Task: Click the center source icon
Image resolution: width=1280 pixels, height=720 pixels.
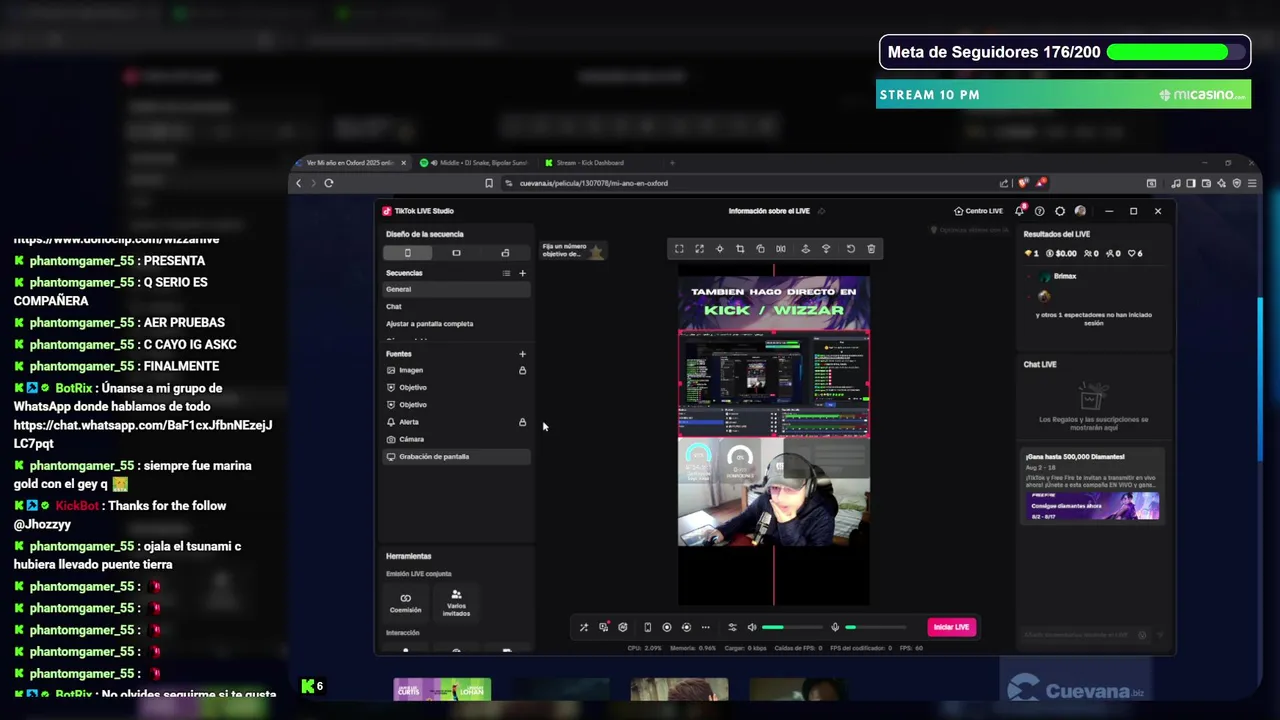Action: pyautogui.click(x=719, y=249)
